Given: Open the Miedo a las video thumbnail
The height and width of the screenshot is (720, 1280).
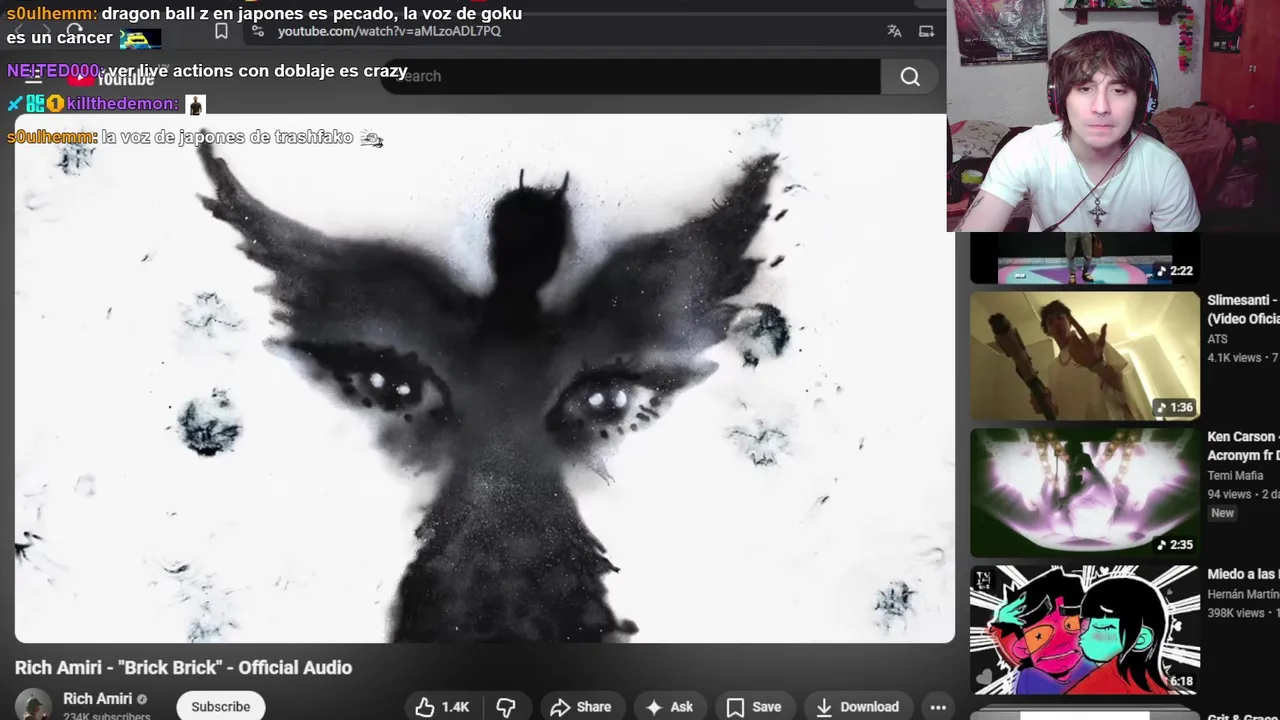Looking at the screenshot, I should pos(1085,630).
